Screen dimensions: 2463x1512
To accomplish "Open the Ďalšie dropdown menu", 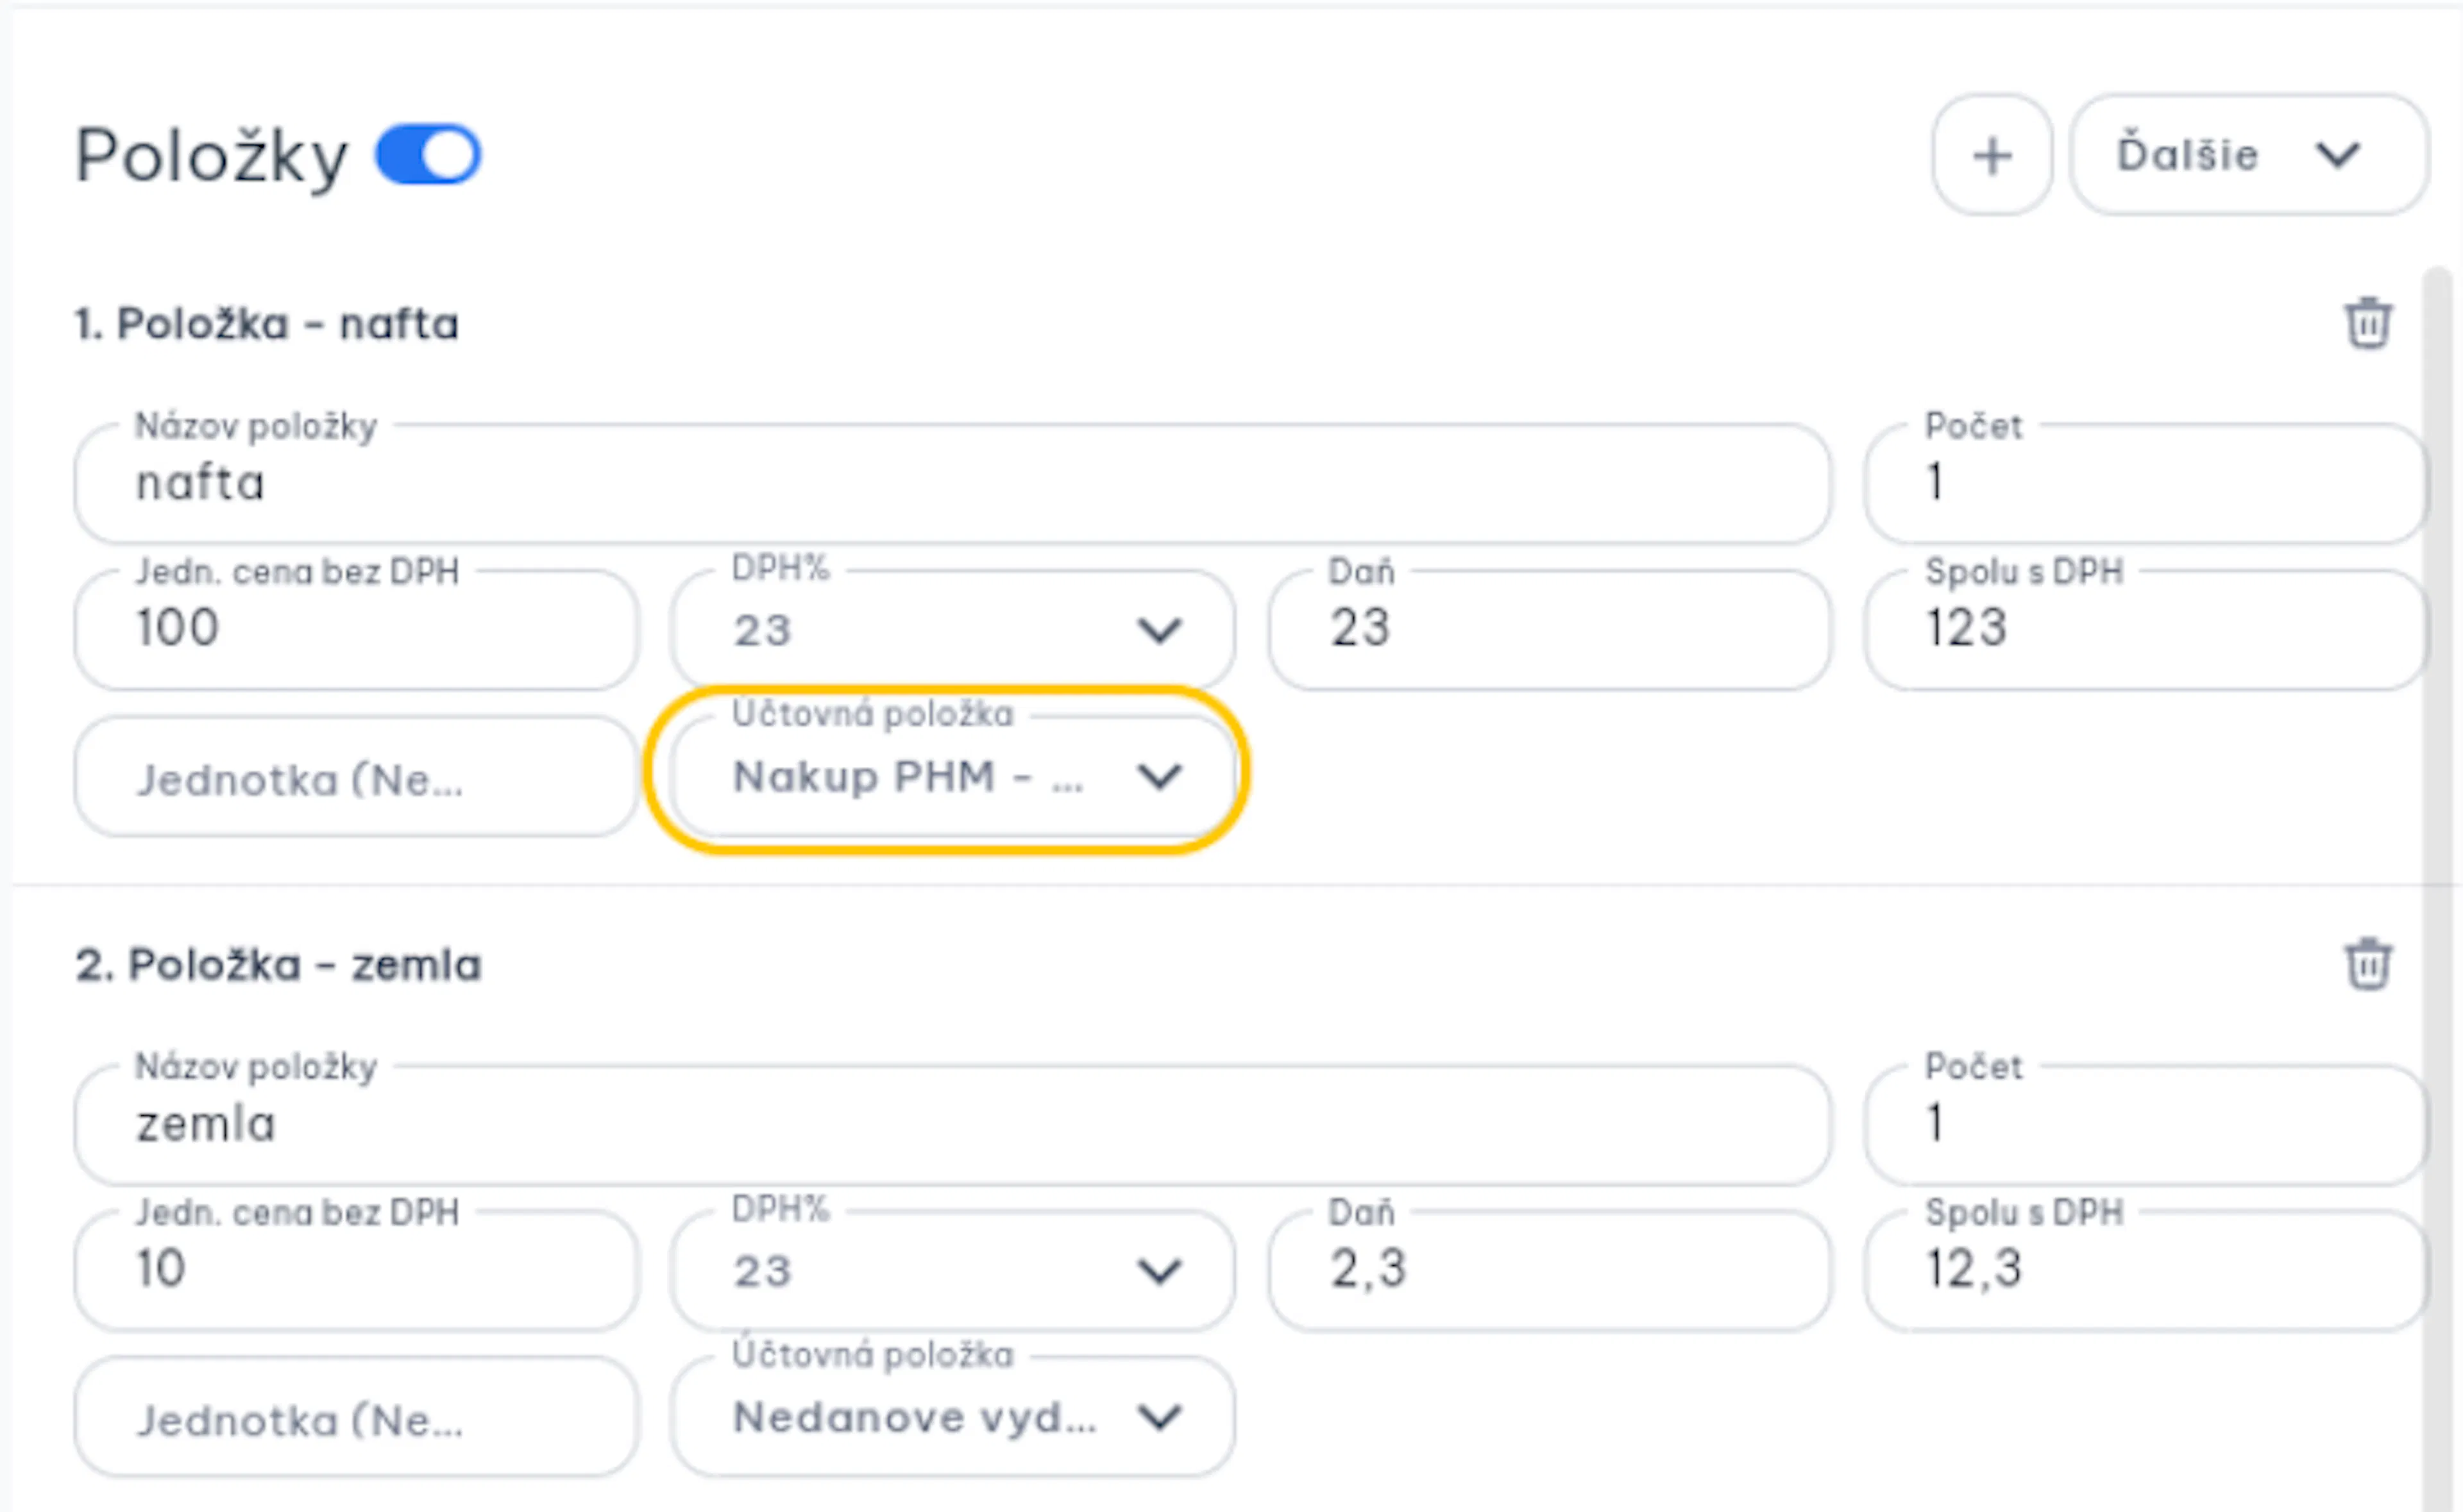I will click(x=2249, y=155).
